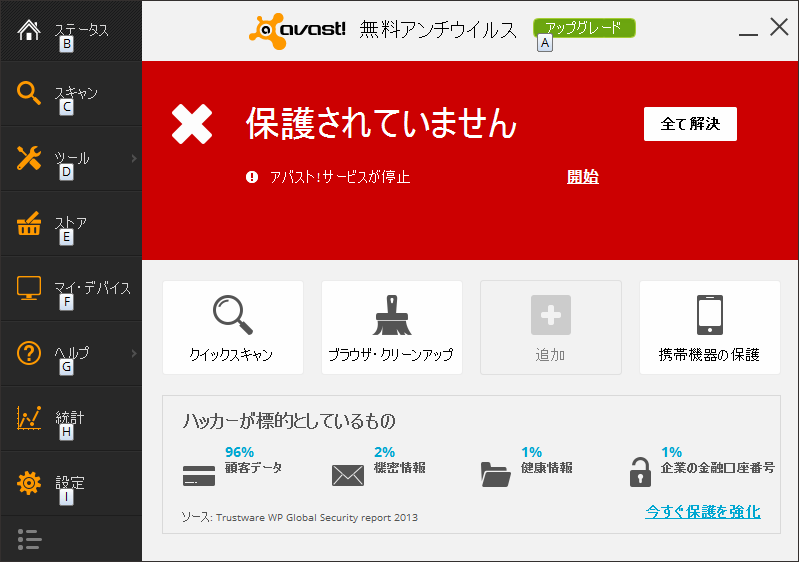Viewport: 799px width, 562px height.
Task: Open the 統計 sidebar label
Action: tap(69, 418)
